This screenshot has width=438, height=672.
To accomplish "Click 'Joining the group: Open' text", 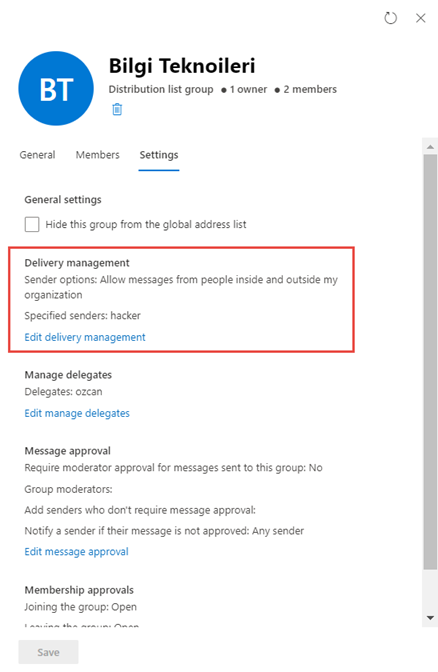I will click(81, 607).
